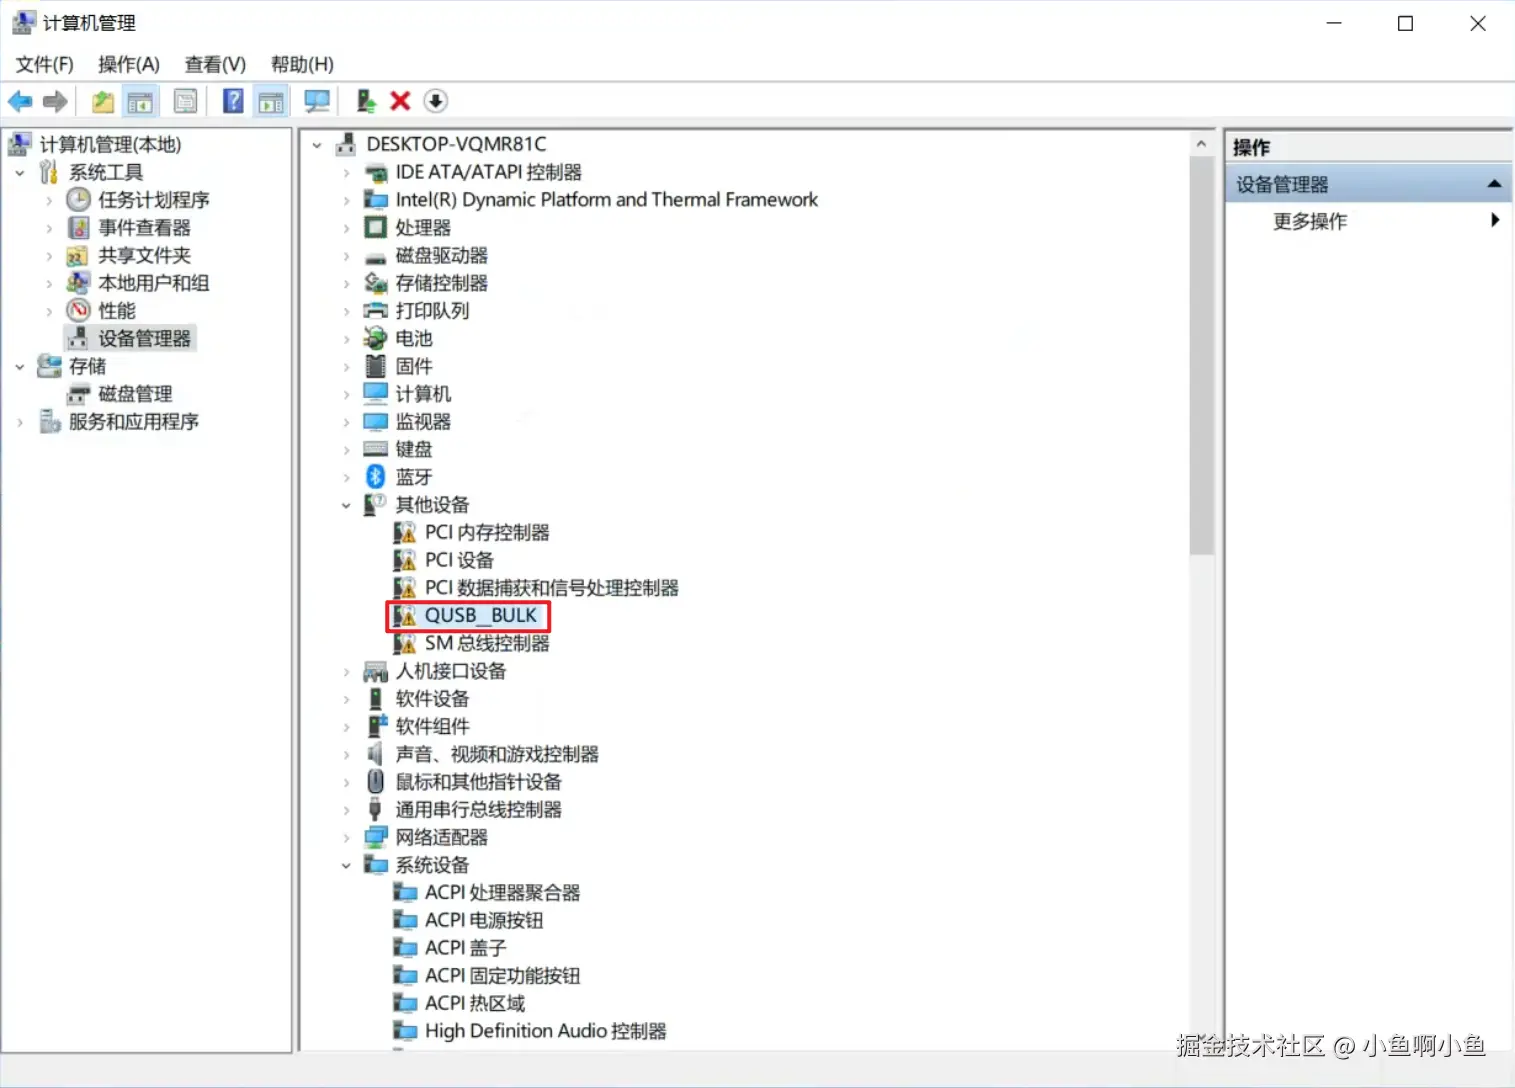Select 磁盘管理 in the left tree
Screen dimensions: 1515x1088
(135, 394)
